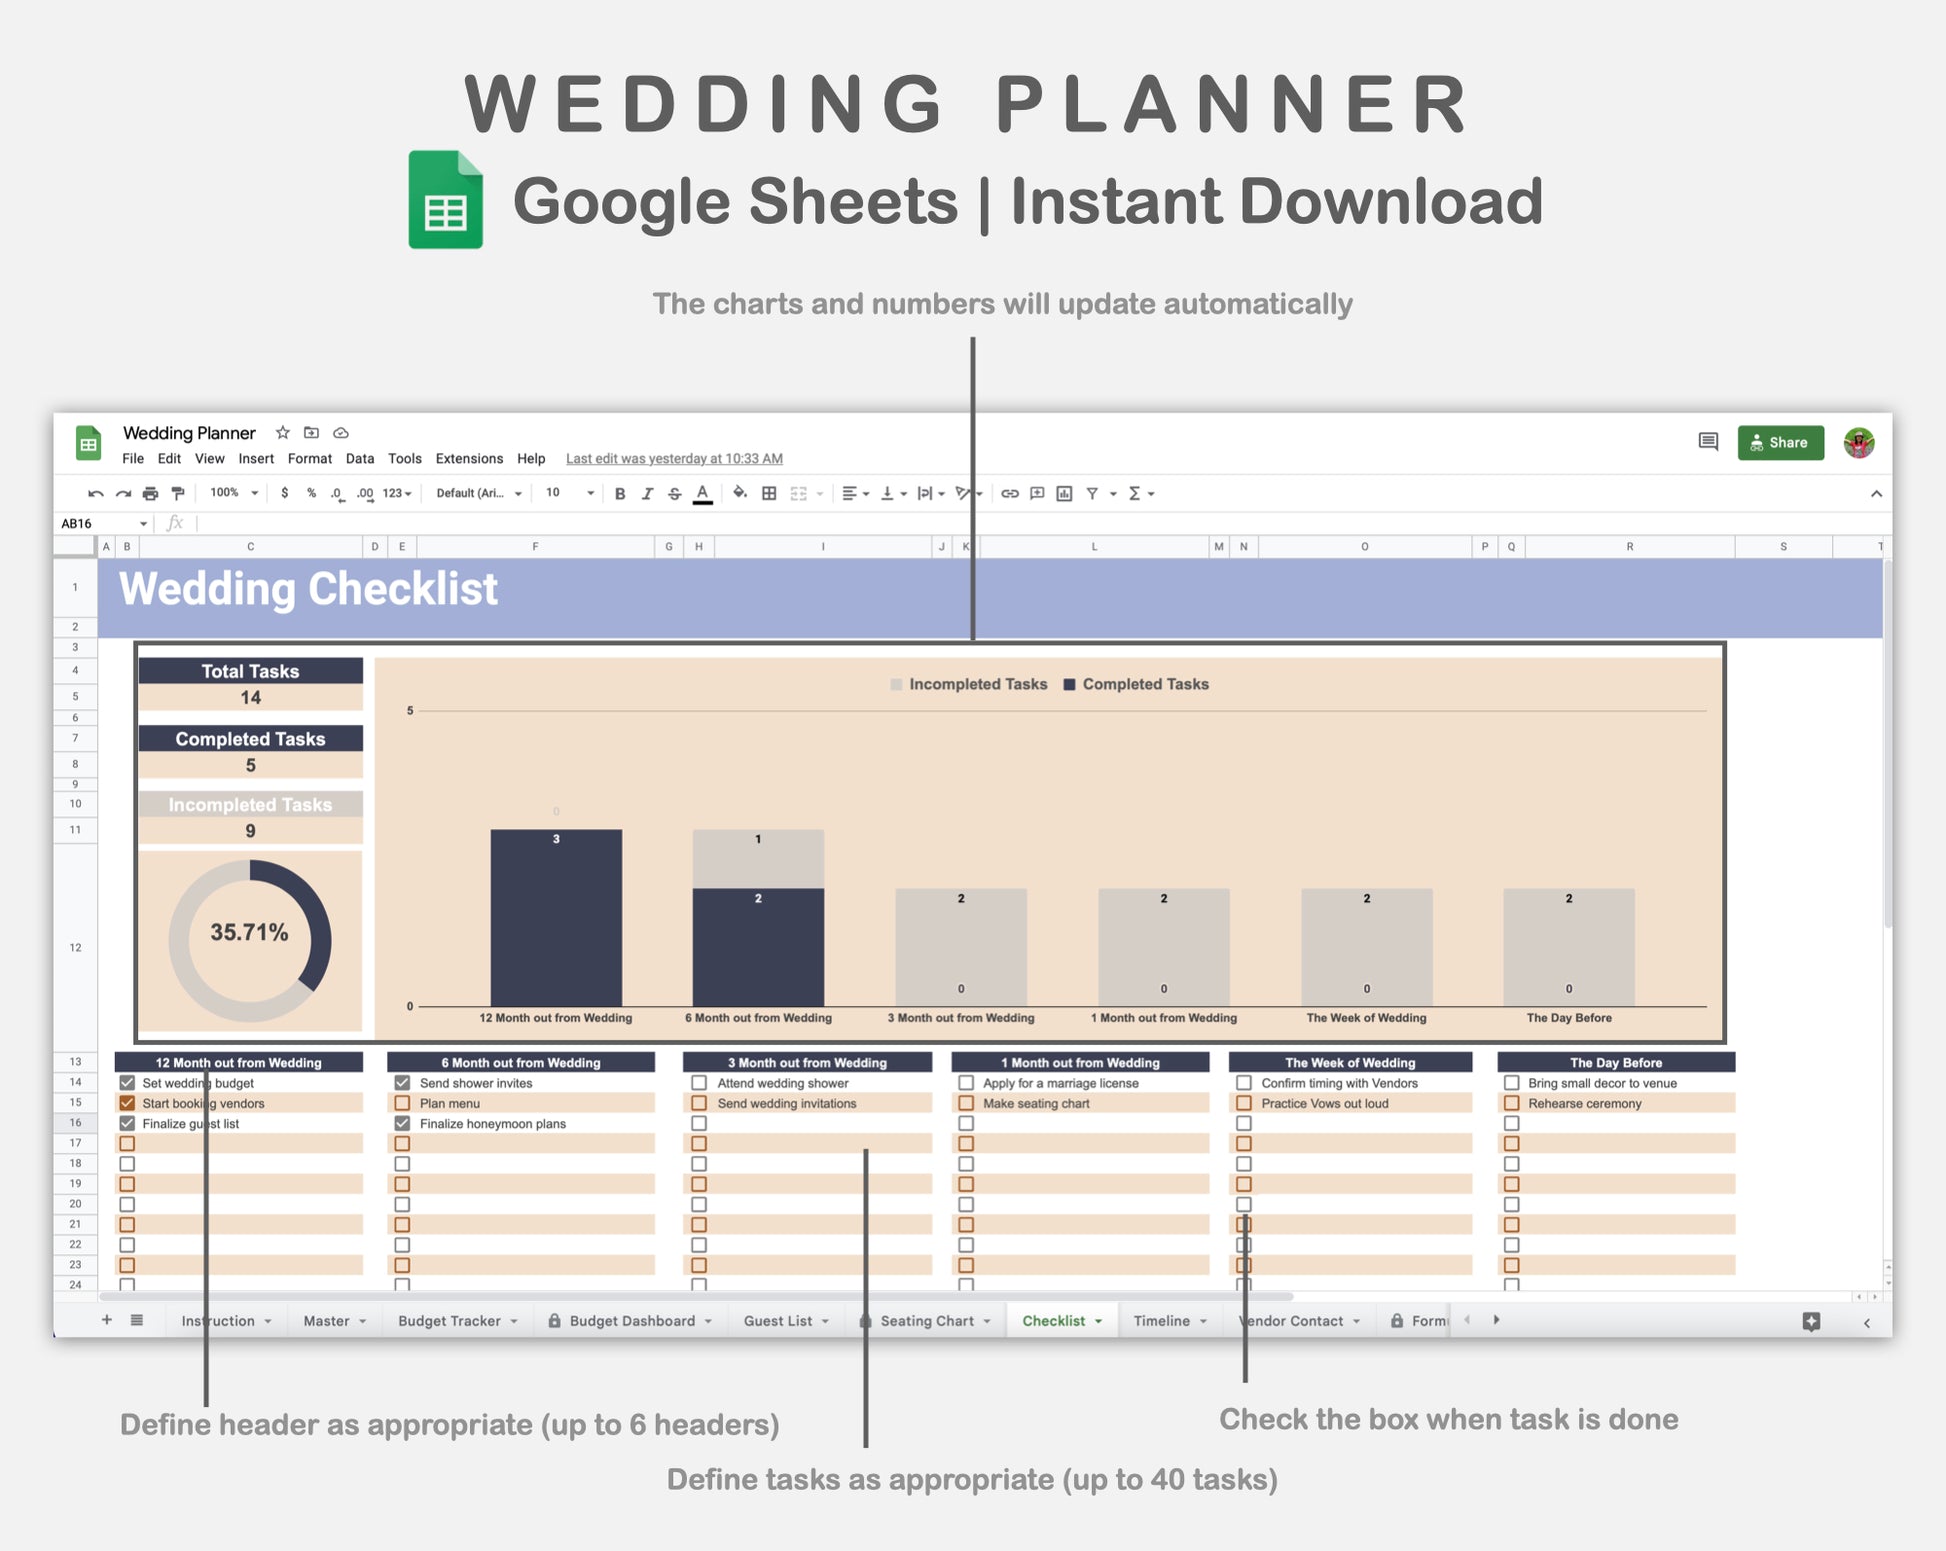Open the borders tool
This screenshot has height=1551, width=1946.
769,493
